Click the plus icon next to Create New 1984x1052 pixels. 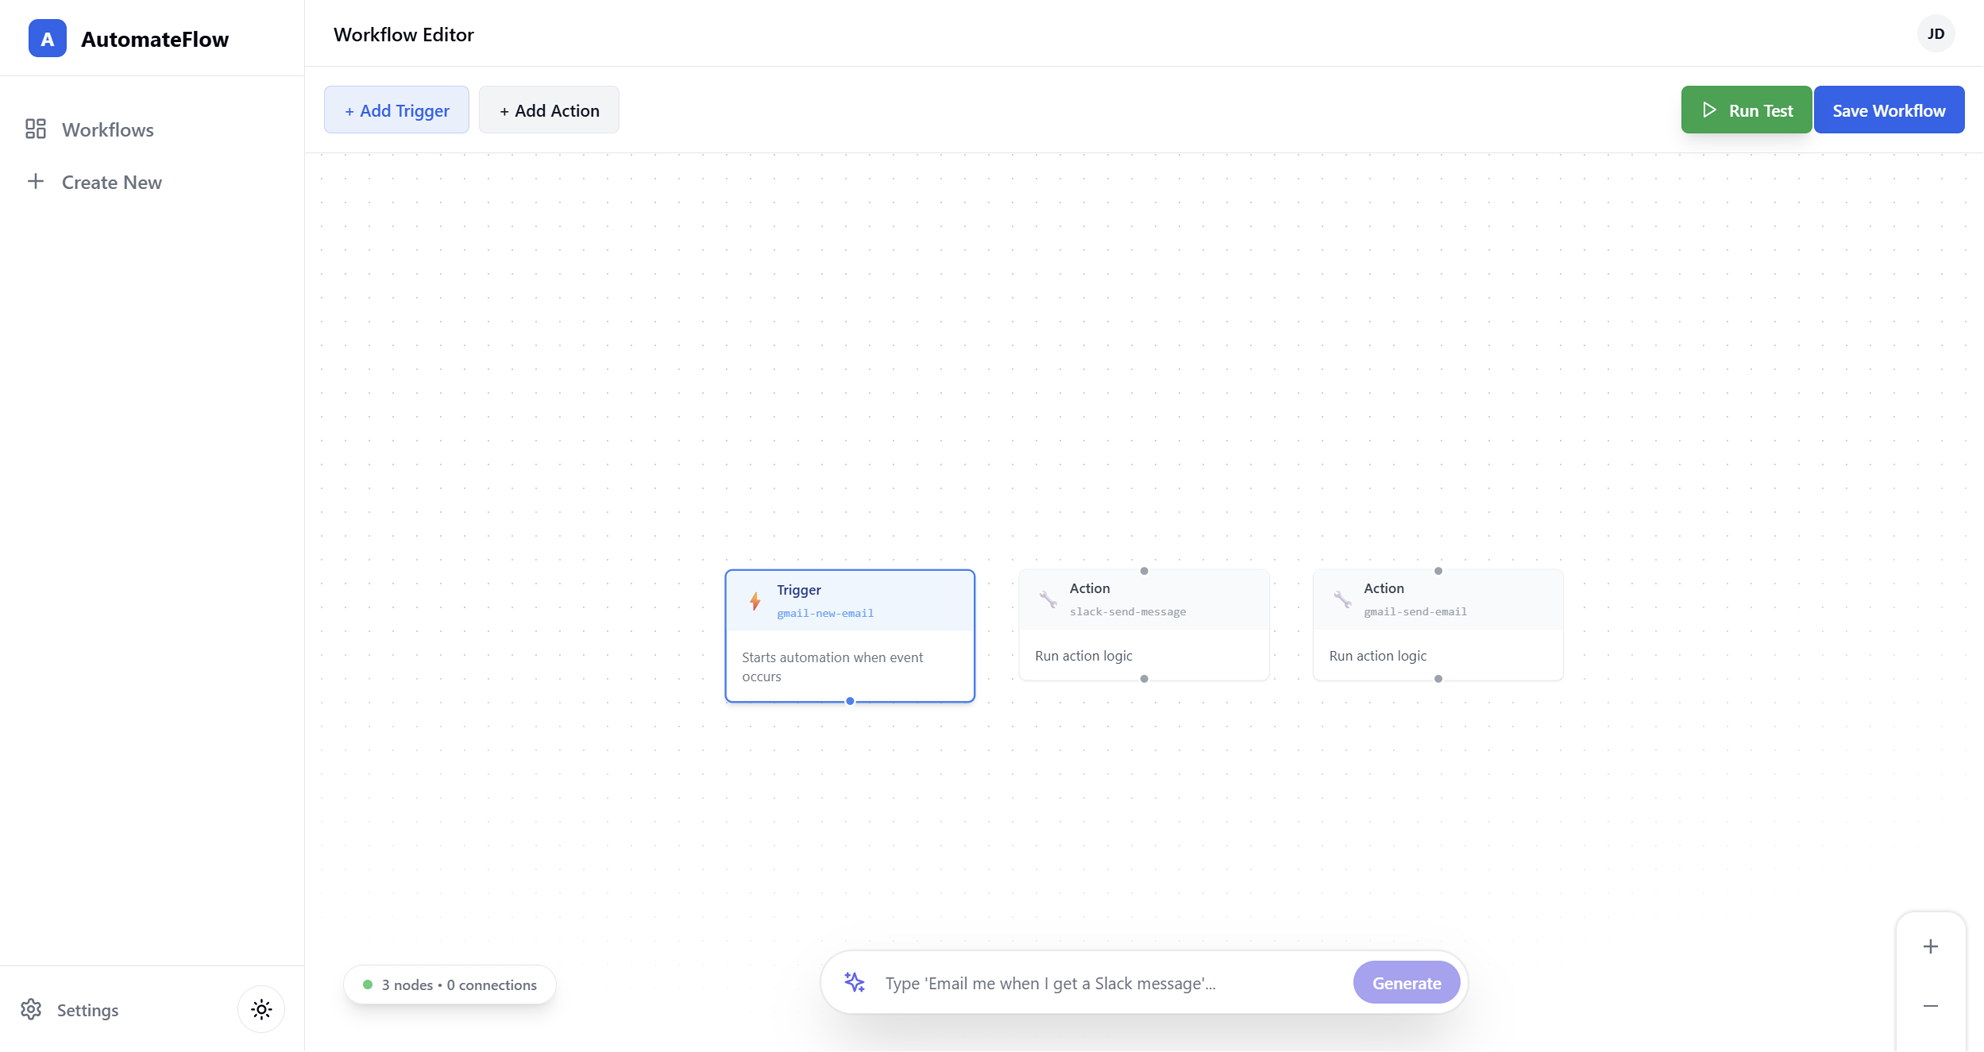point(35,181)
